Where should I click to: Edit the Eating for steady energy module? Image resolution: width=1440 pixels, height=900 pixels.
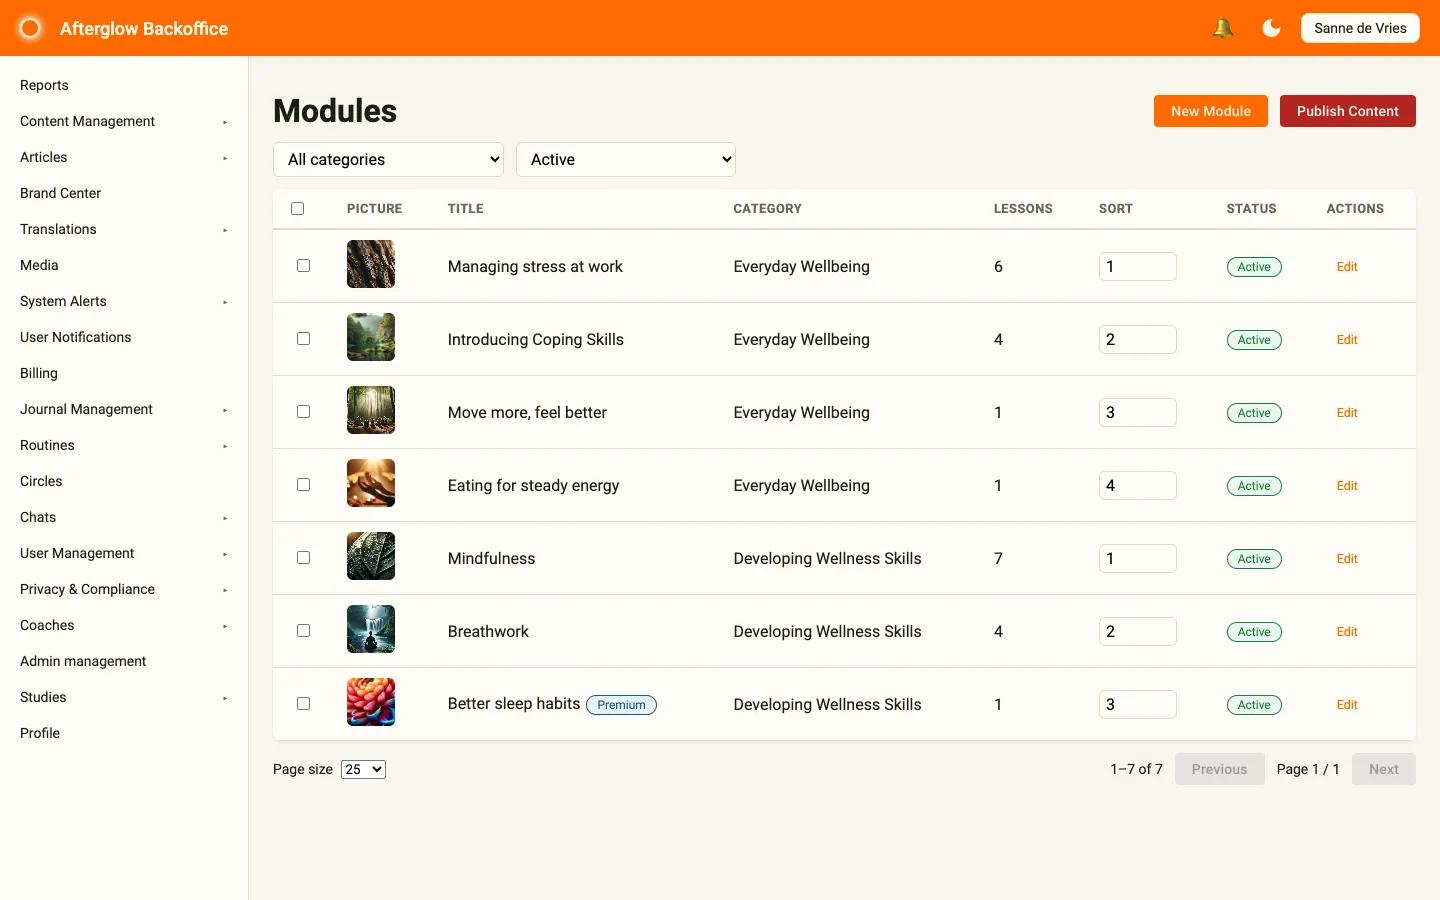point(1347,486)
